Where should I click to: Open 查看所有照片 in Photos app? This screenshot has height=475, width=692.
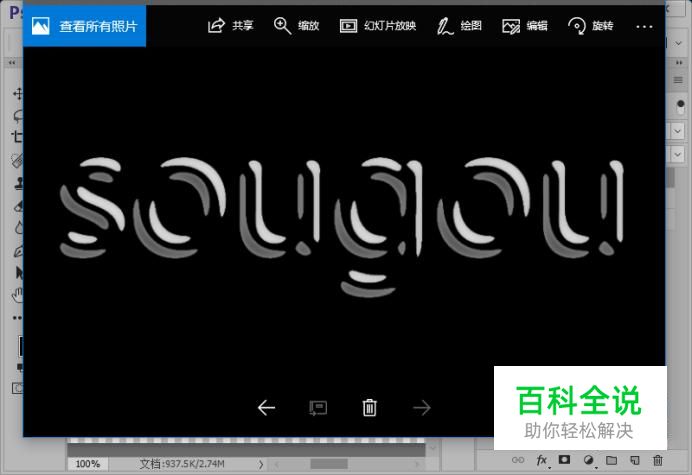click(84, 26)
